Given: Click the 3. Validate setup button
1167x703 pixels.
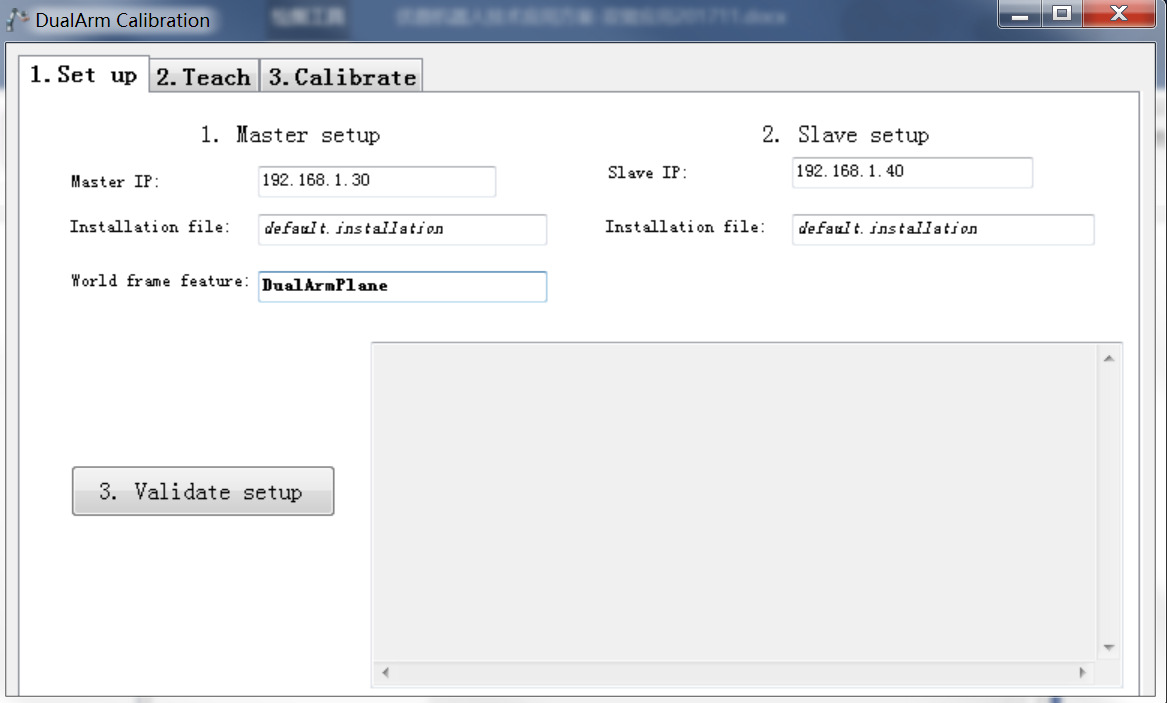Looking at the screenshot, I should click(202, 491).
